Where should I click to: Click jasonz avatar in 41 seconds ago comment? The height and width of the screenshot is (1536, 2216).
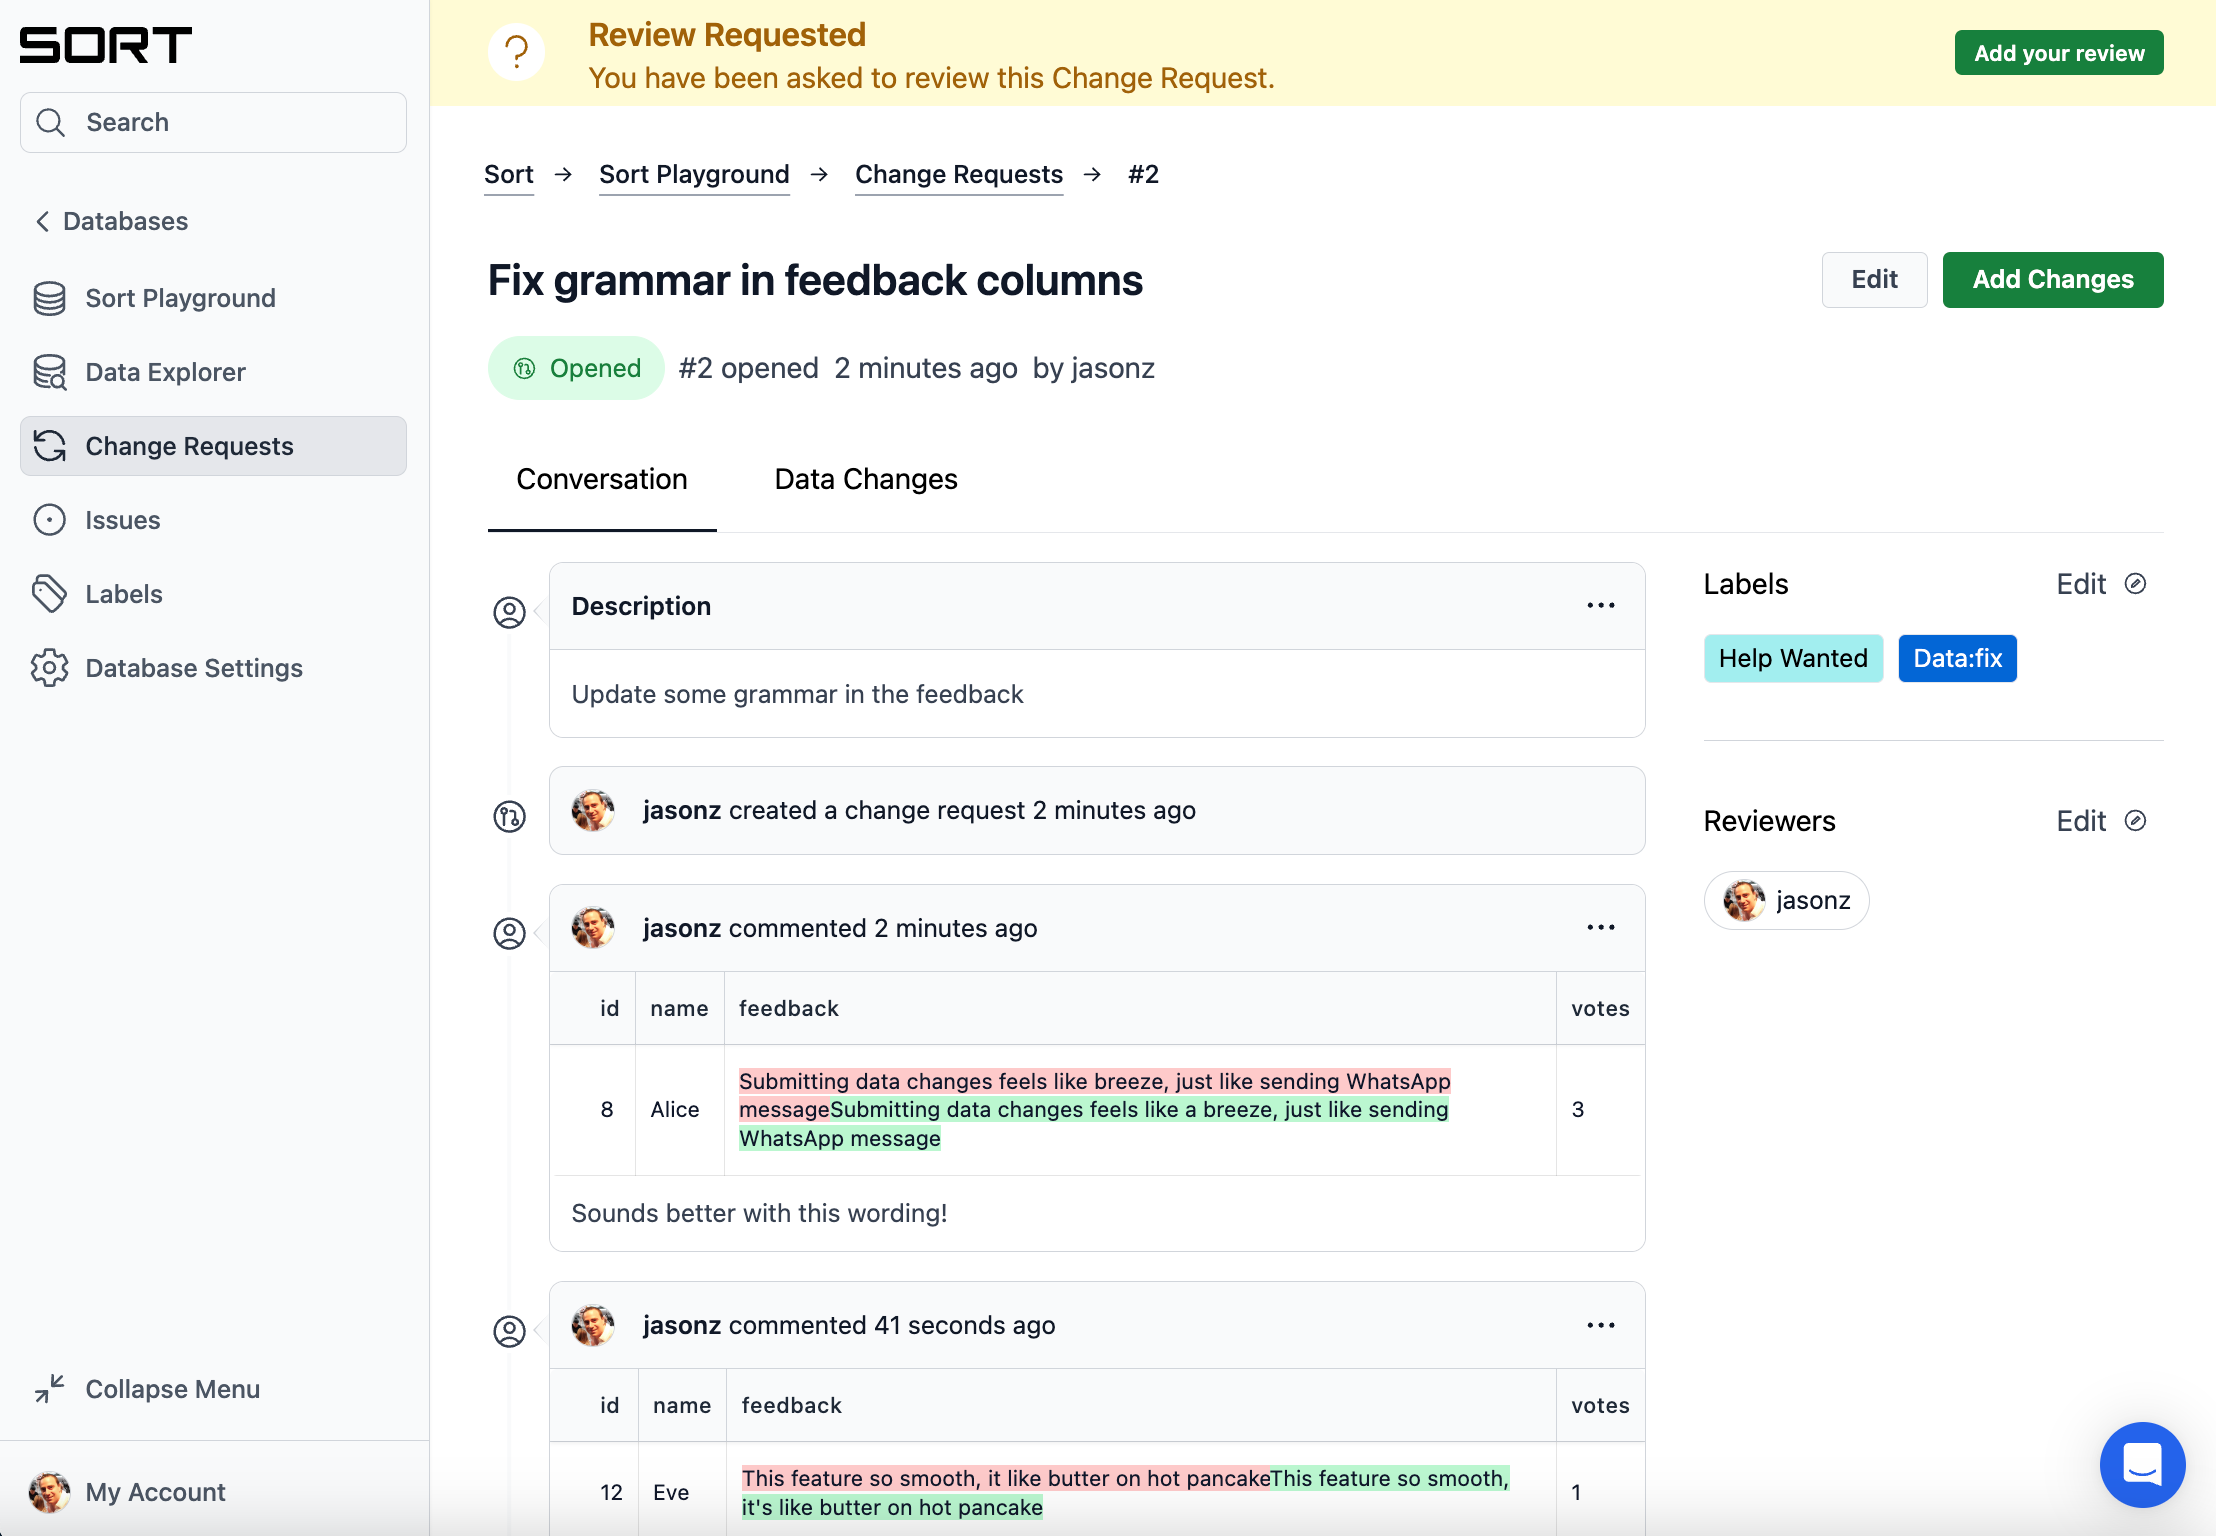point(593,1325)
